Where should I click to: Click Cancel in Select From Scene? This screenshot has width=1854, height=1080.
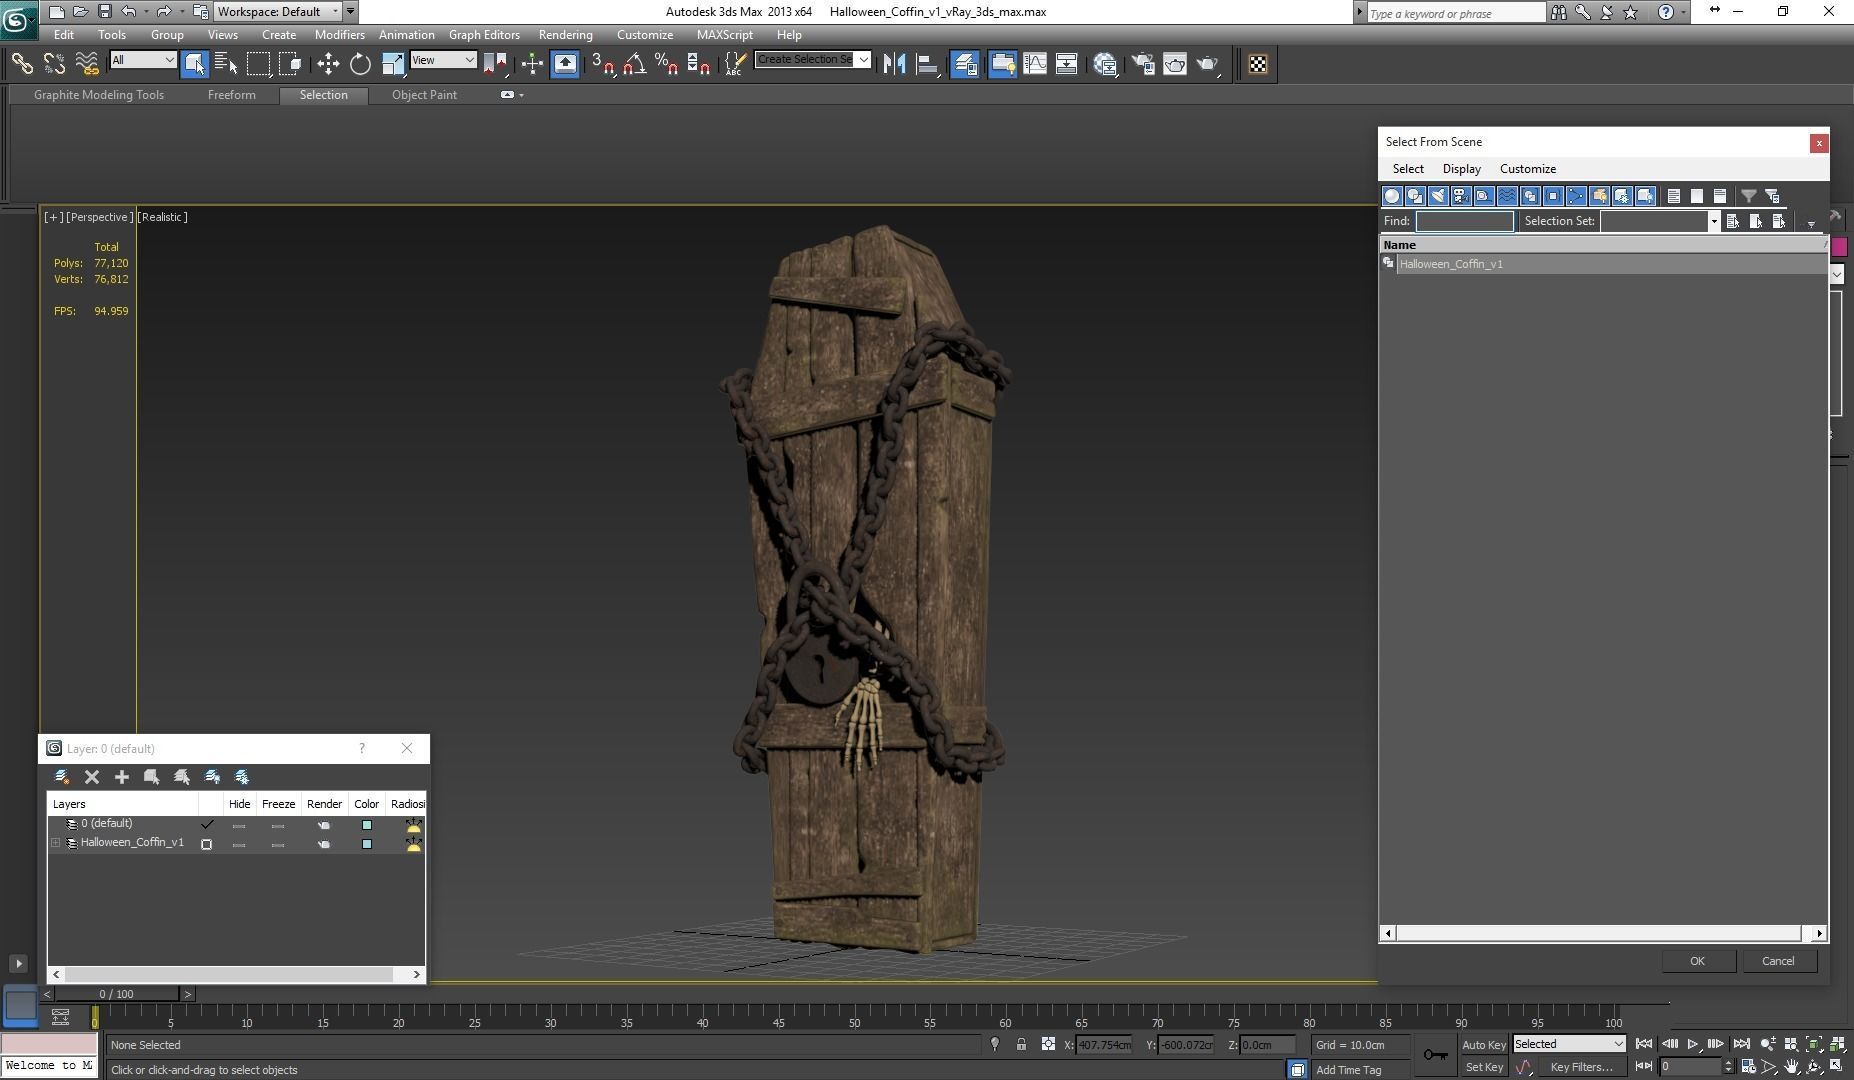pos(1778,961)
